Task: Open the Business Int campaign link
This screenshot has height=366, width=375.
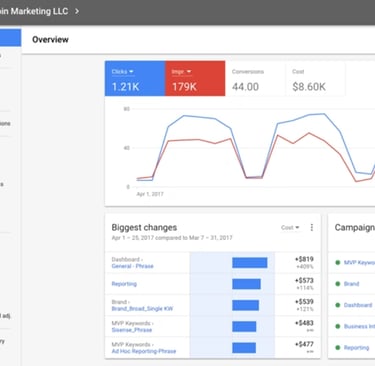Action: (x=359, y=326)
